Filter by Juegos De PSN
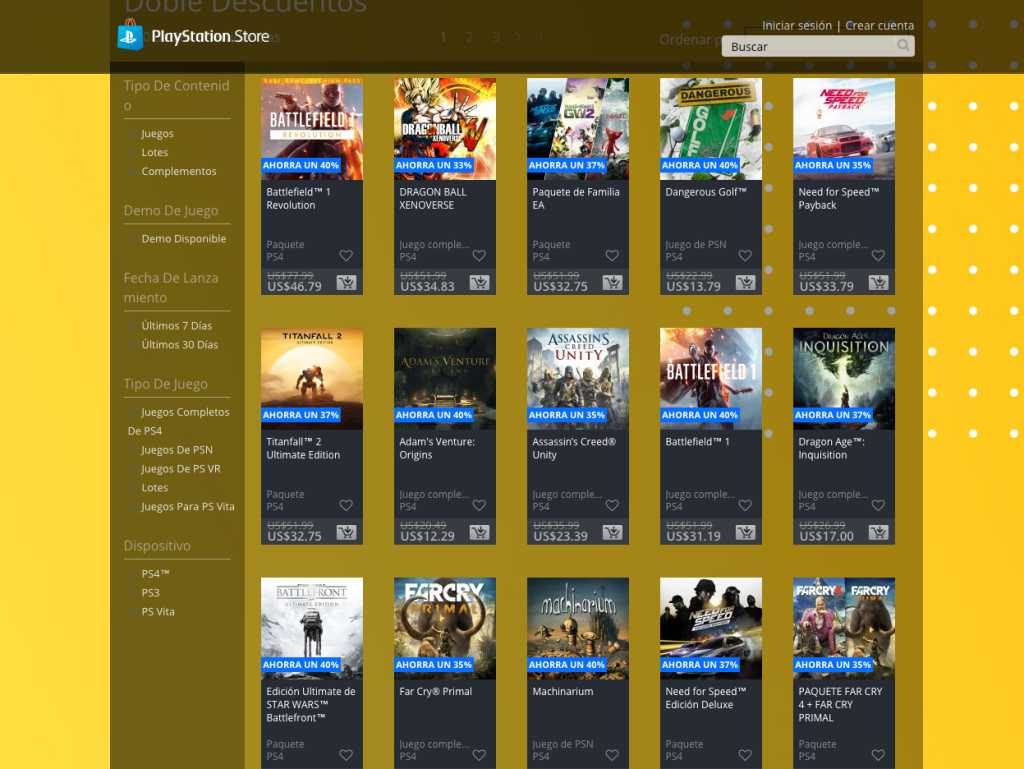The width and height of the screenshot is (1024, 769). coord(177,450)
